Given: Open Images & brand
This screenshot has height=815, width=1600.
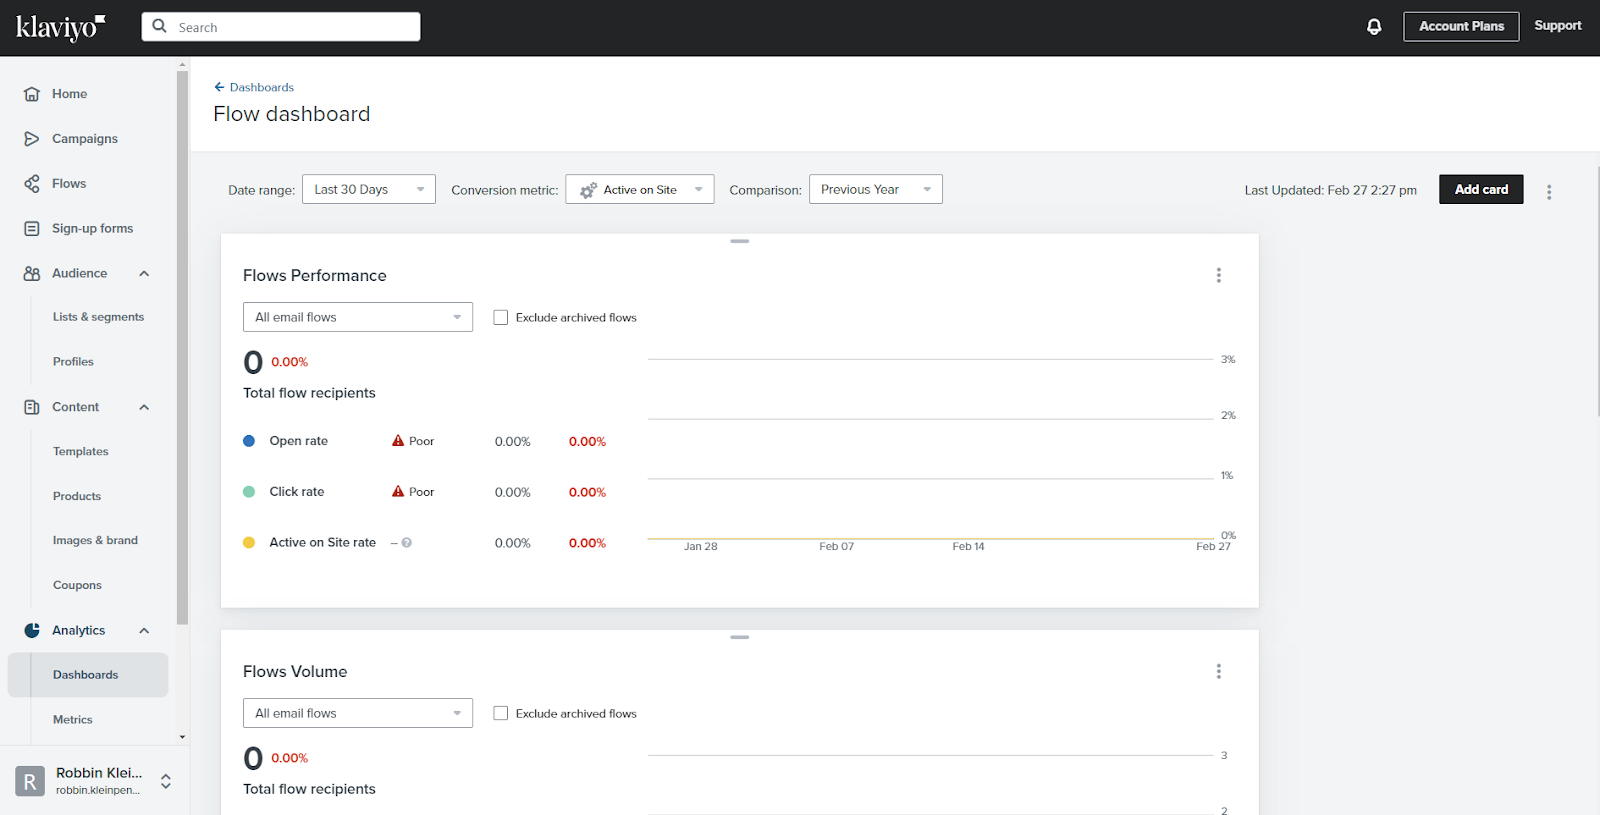Looking at the screenshot, I should click(95, 541).
